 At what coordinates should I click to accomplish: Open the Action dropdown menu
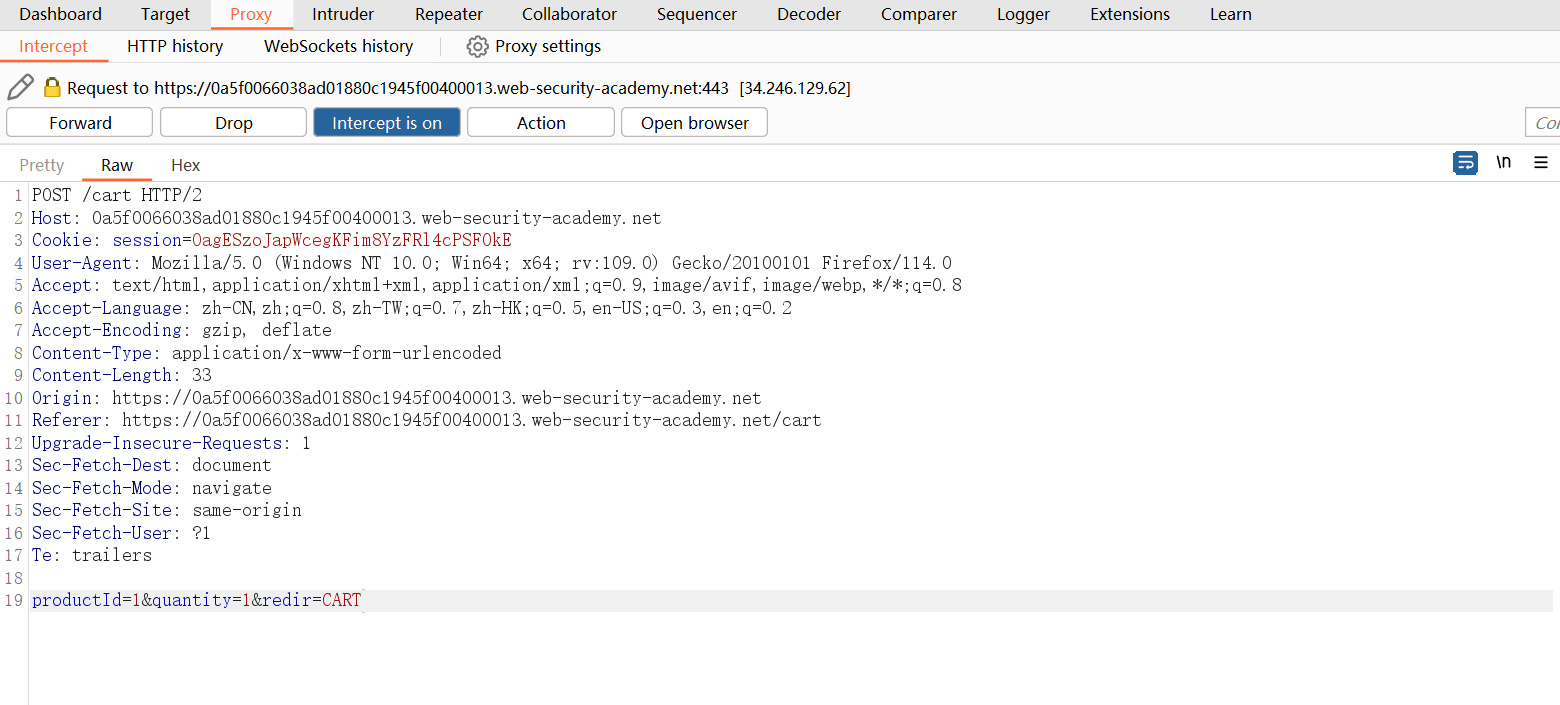[541, 123]
